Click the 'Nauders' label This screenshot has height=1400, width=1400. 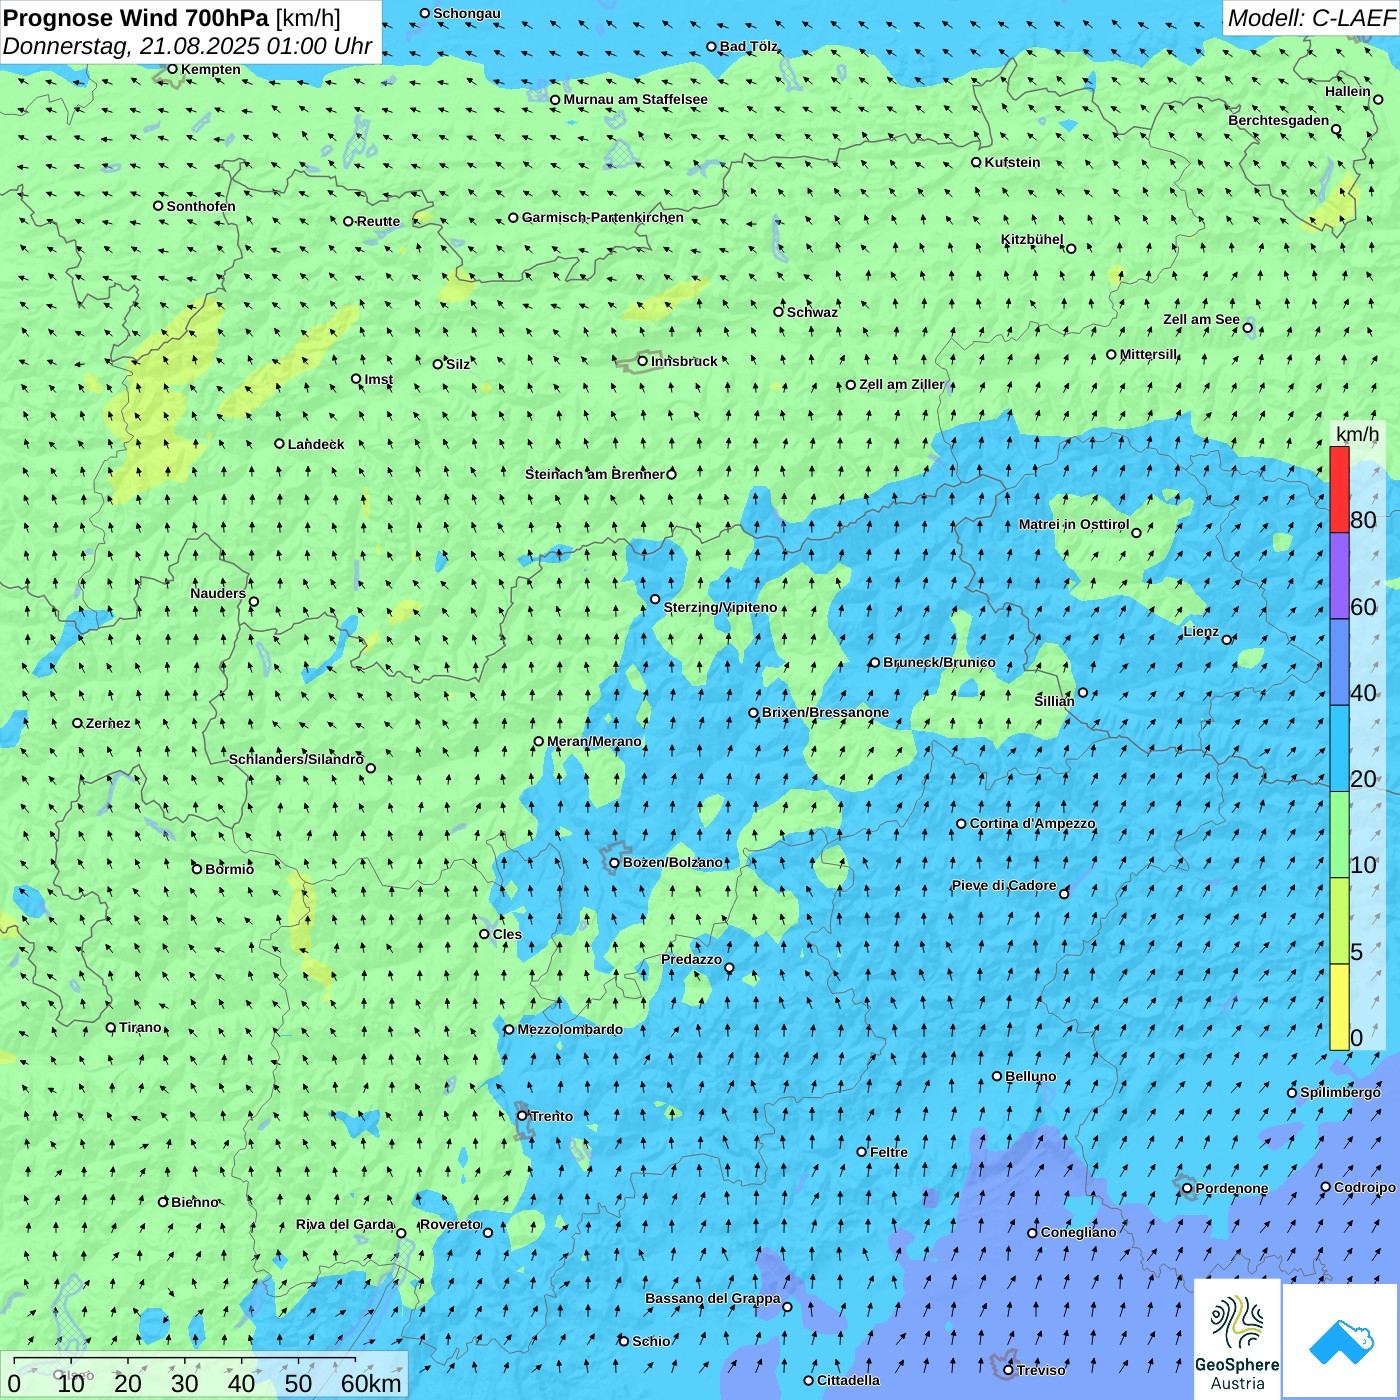tap(218, 593)
